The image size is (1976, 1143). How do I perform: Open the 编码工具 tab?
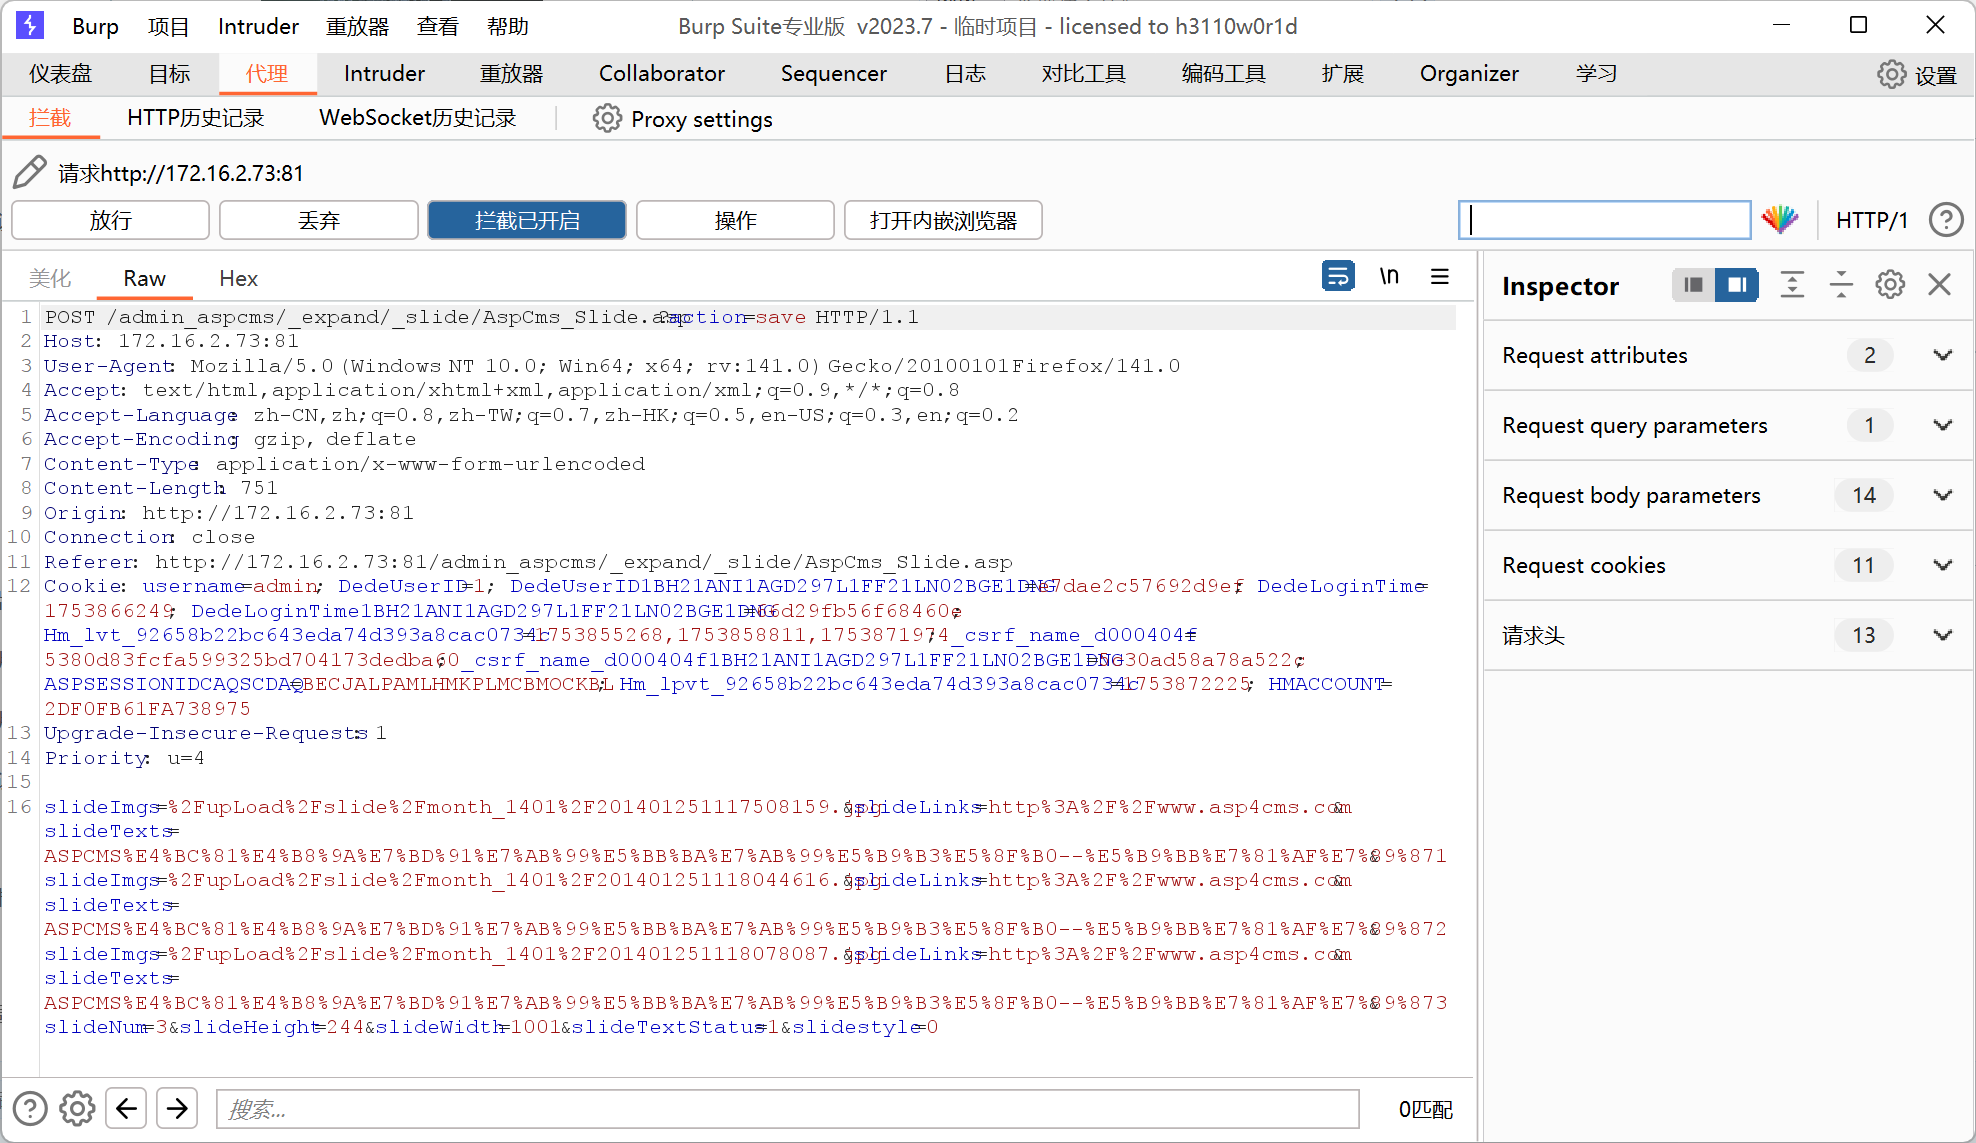pos(1223,74)
